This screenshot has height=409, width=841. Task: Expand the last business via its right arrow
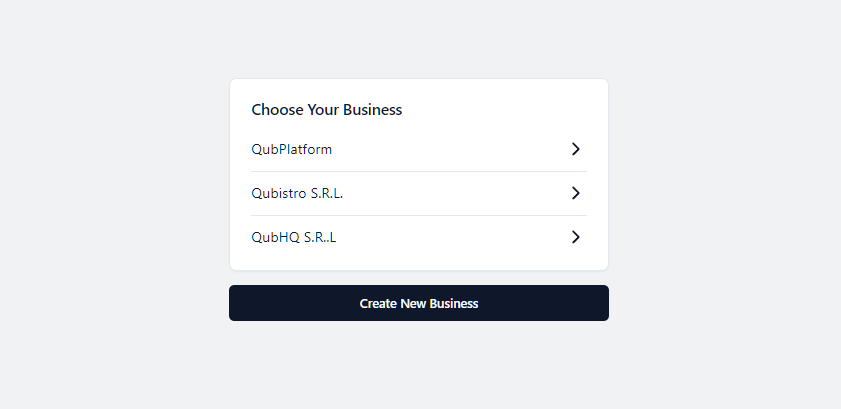point(576,237)
